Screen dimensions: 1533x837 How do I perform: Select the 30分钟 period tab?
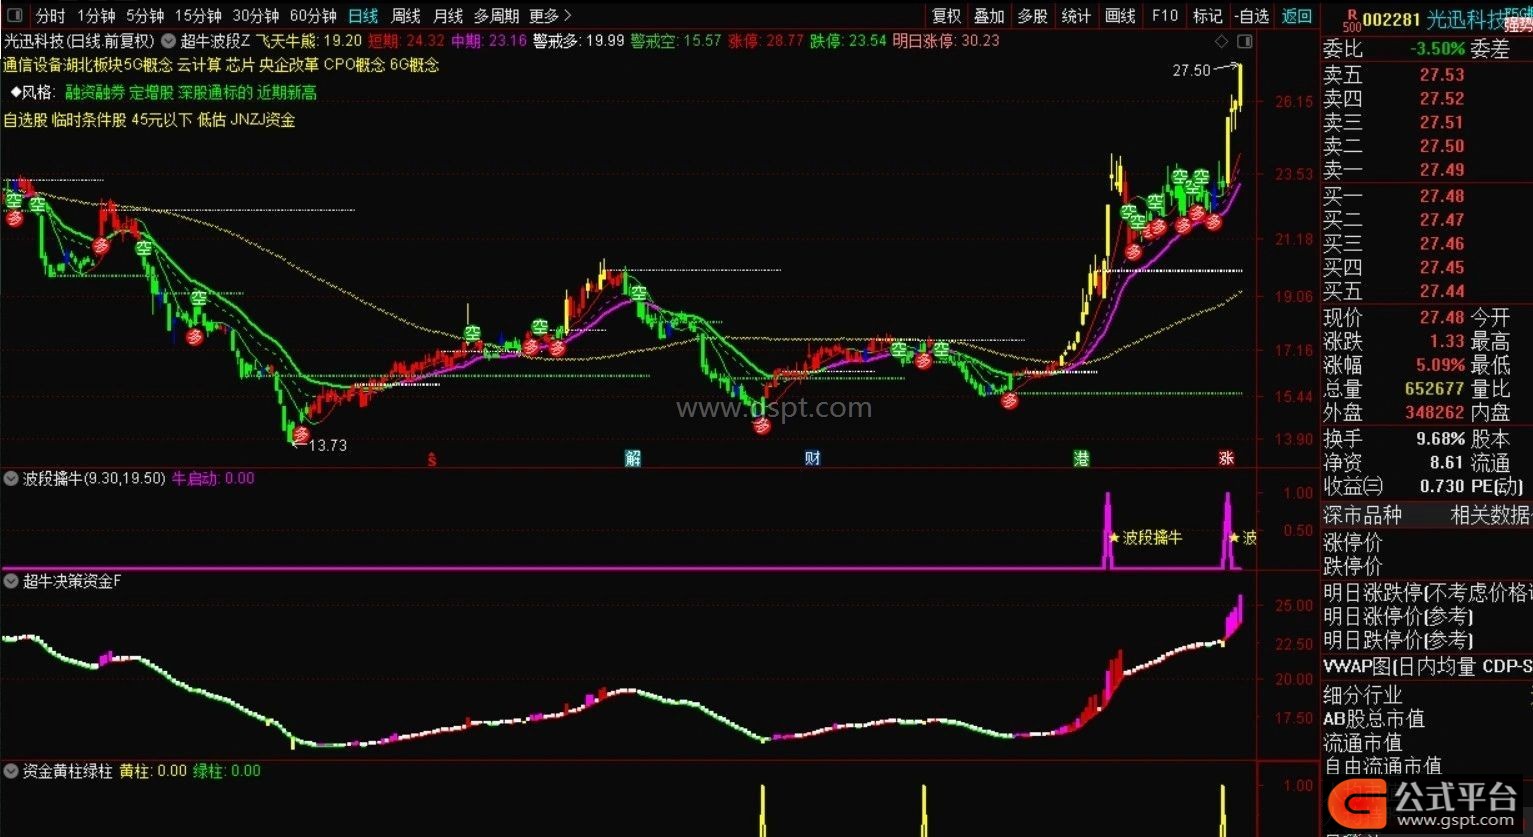(256, 16)
